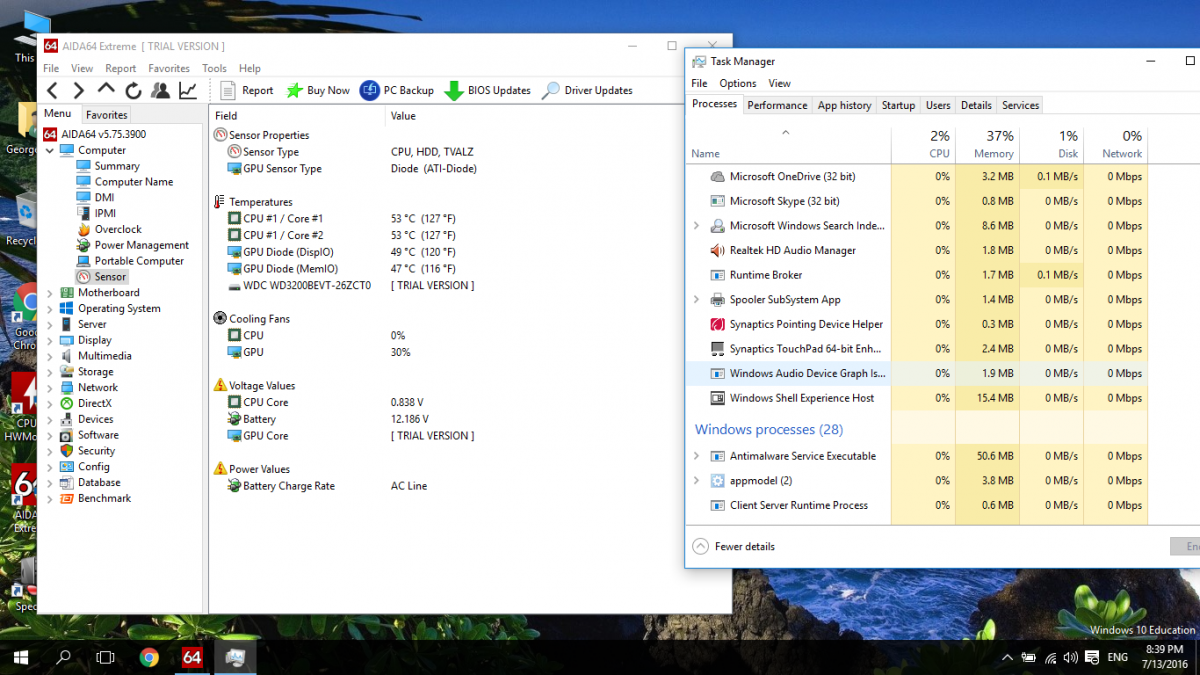Click the Benchmark tree icon
The height and width of the screenshot is (675, 1200).
(67, 498)
